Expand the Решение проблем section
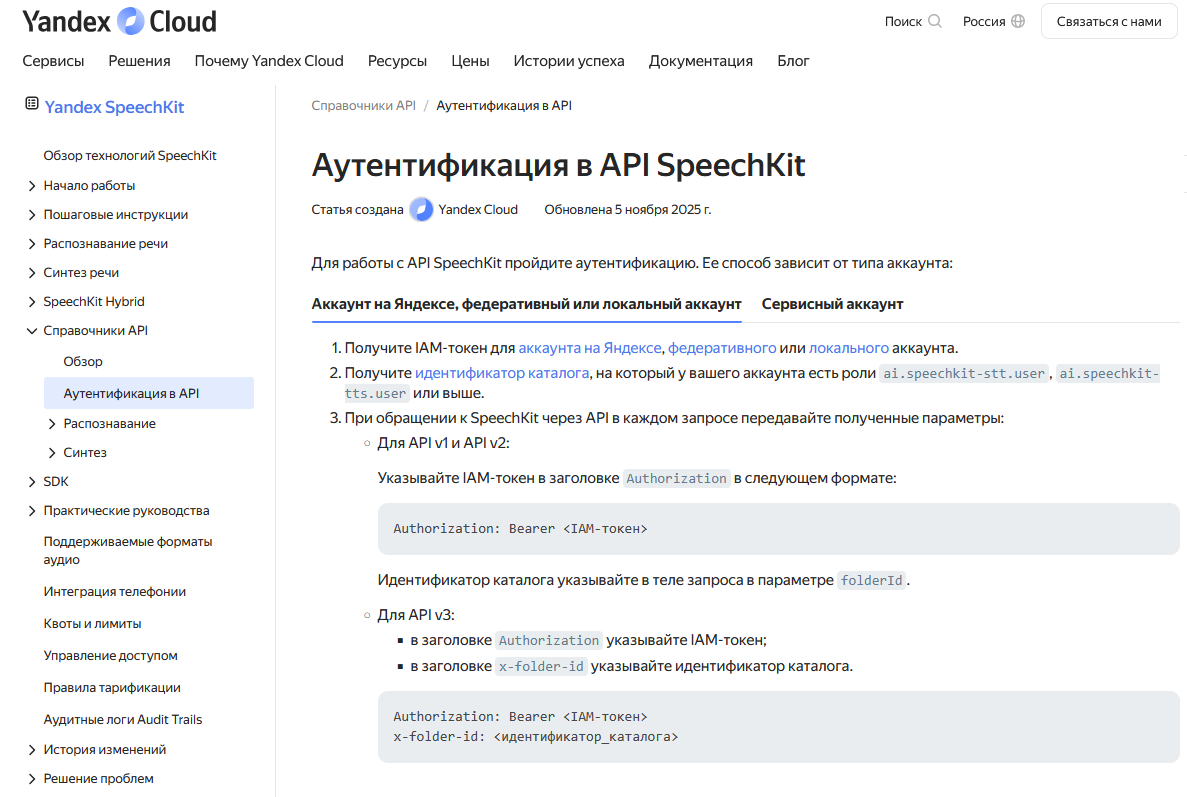The height and width of the screenshot is (797, 1187). (x=32, y=779)
